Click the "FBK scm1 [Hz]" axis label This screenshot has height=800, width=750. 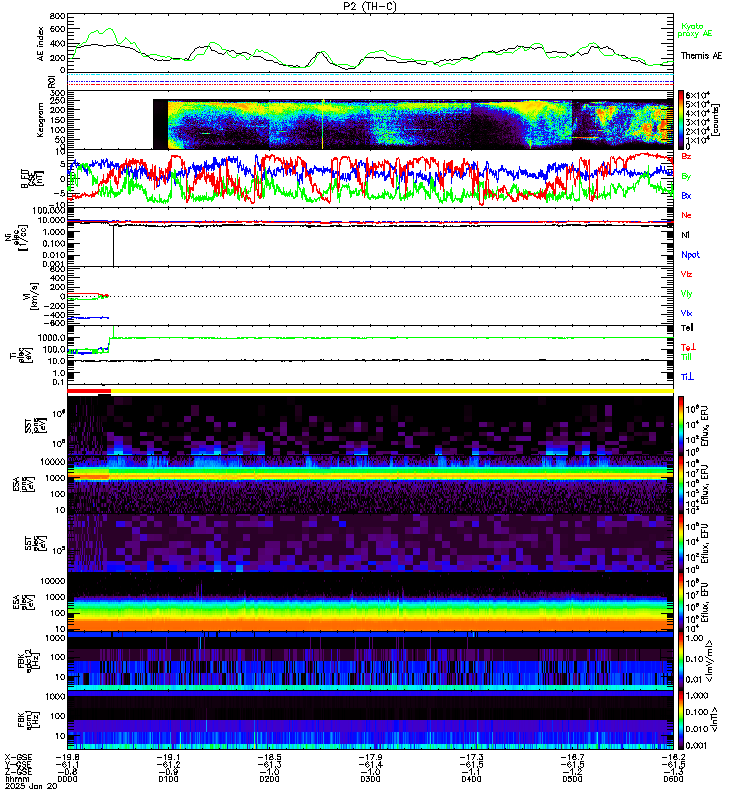click(x=28, y=719)
